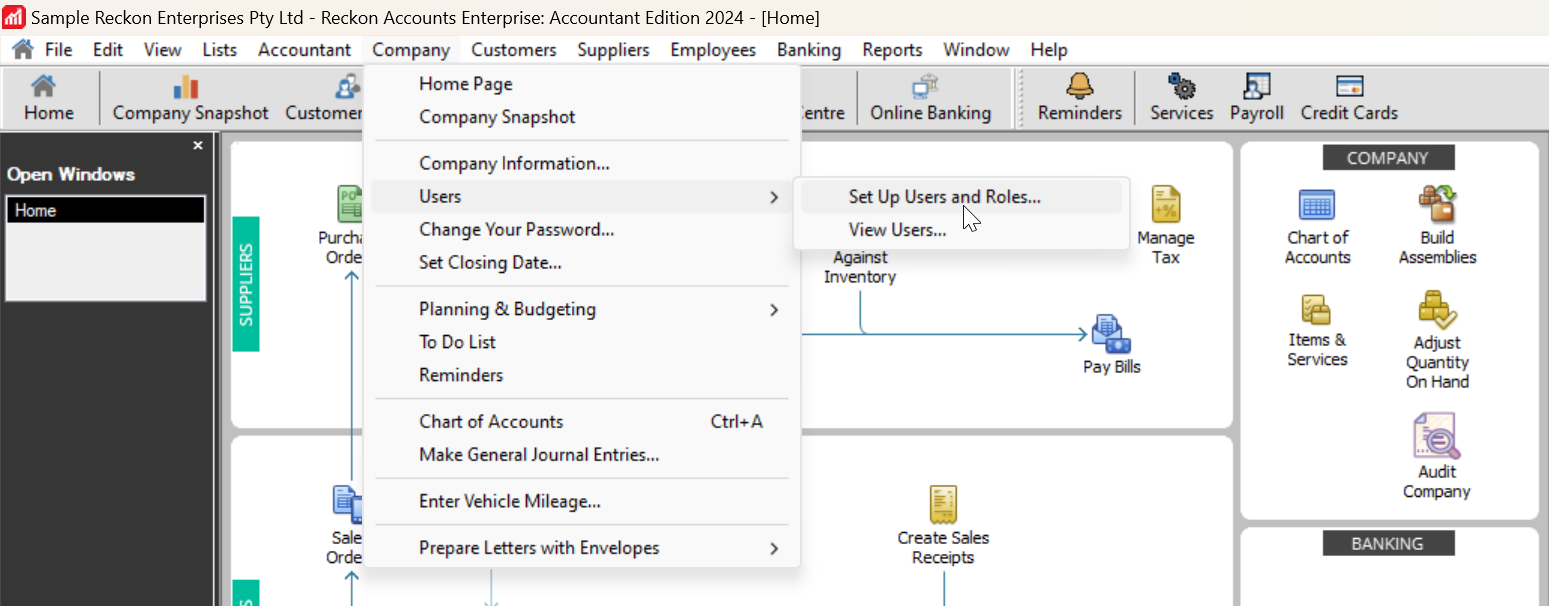1549x606 pixels.
Task: Open the Banking menu
Action: click(x=809, y=49)
